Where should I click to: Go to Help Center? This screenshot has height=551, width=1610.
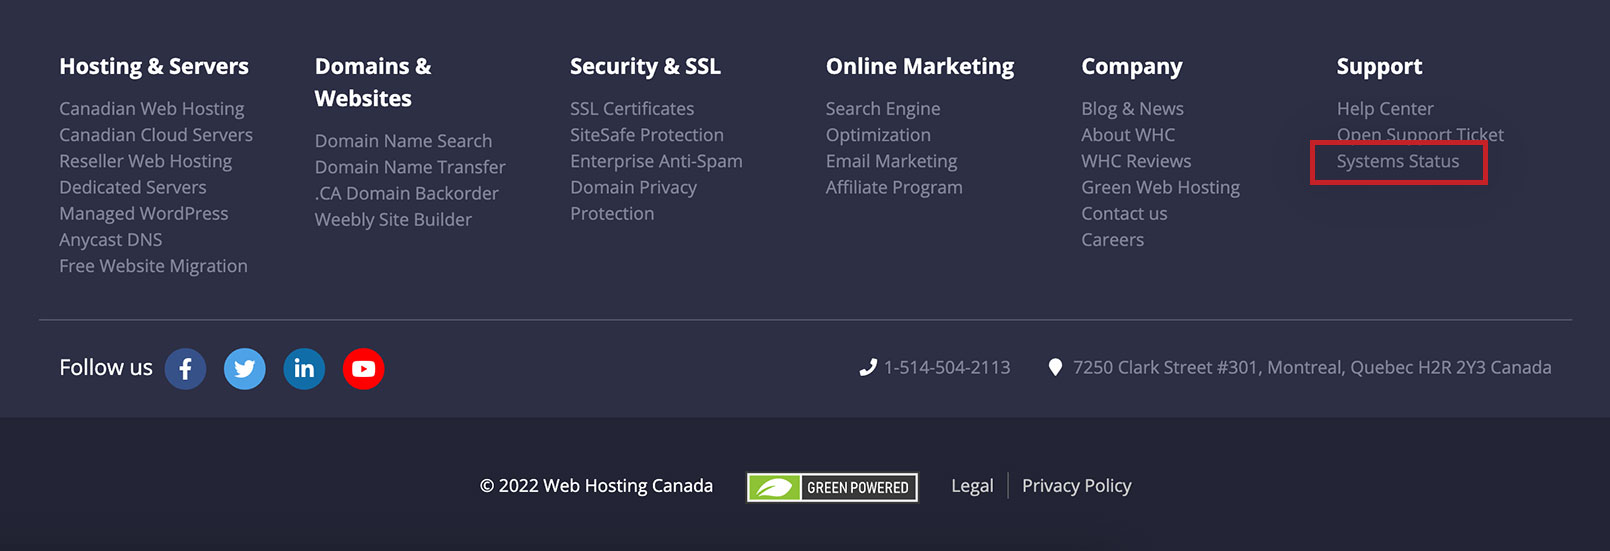pos(1385,109)
